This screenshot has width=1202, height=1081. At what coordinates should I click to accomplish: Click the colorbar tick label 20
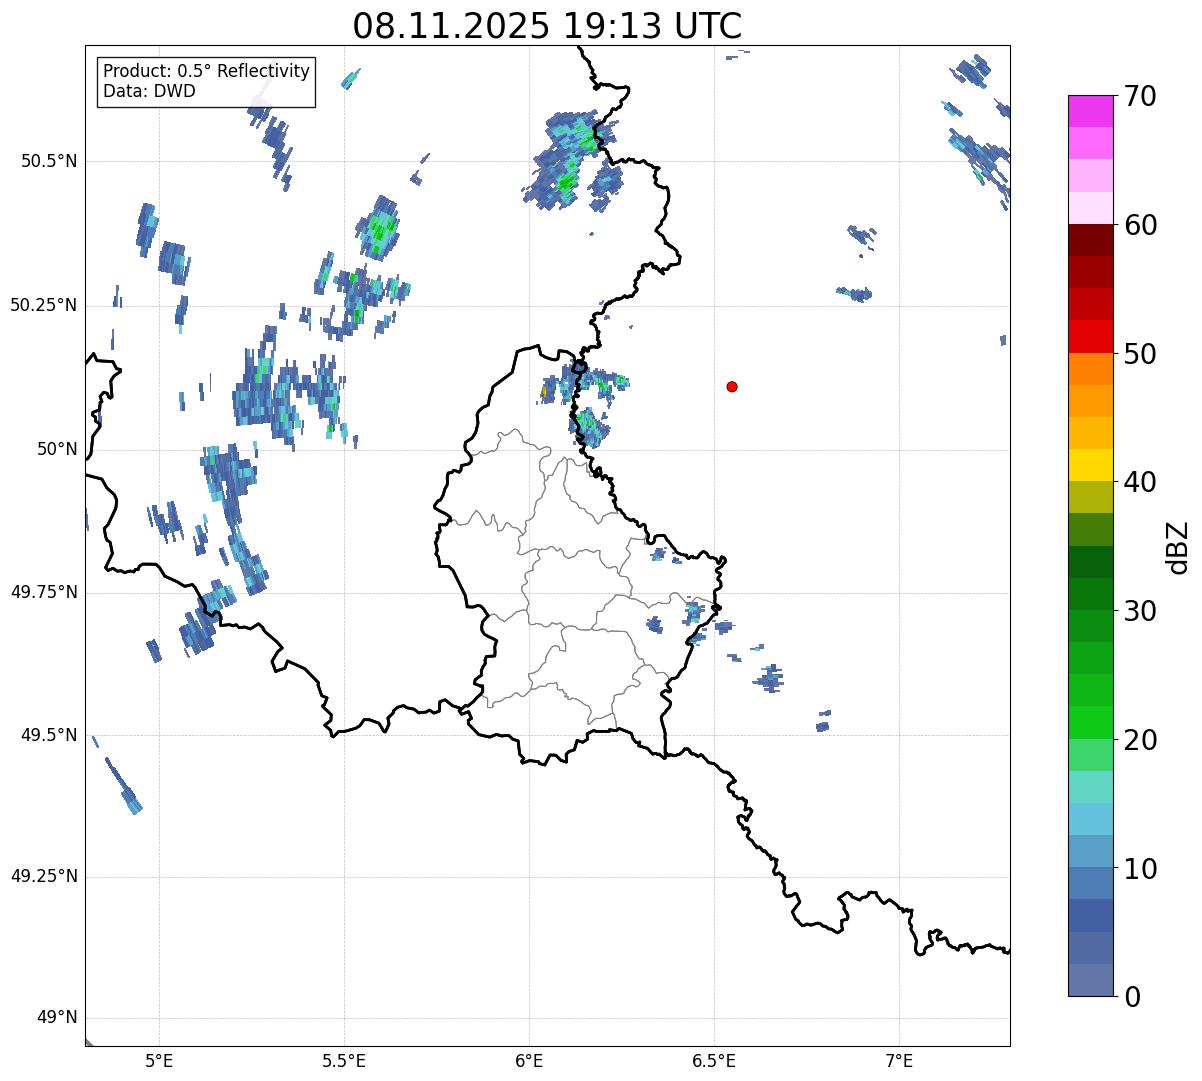coord(1140,740)
